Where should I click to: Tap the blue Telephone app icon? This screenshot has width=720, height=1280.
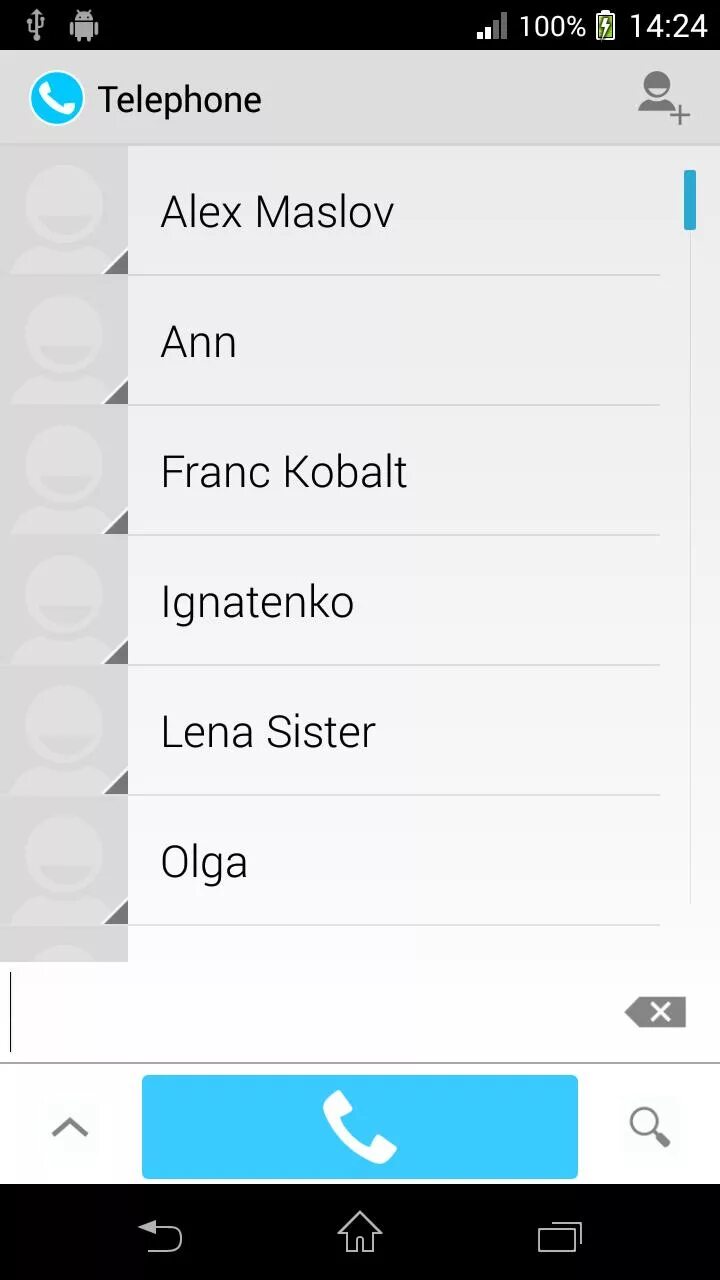56,98
